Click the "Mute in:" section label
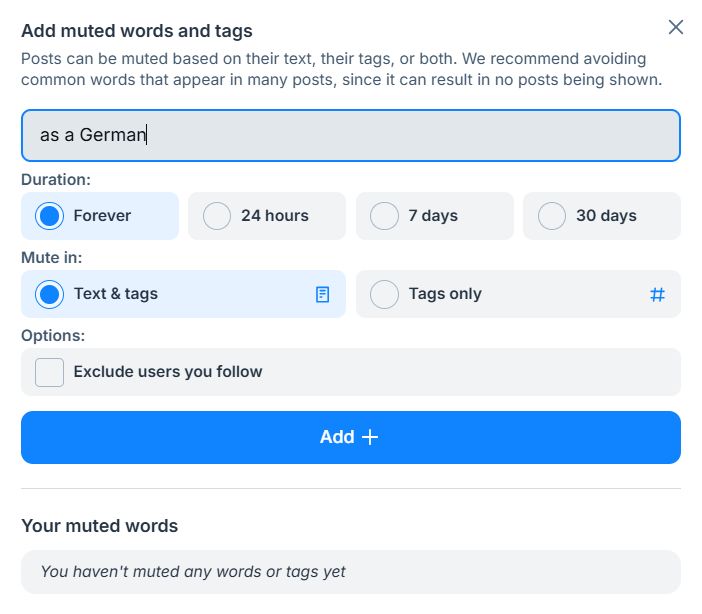 pyautogui.click(x=52, y=257)
